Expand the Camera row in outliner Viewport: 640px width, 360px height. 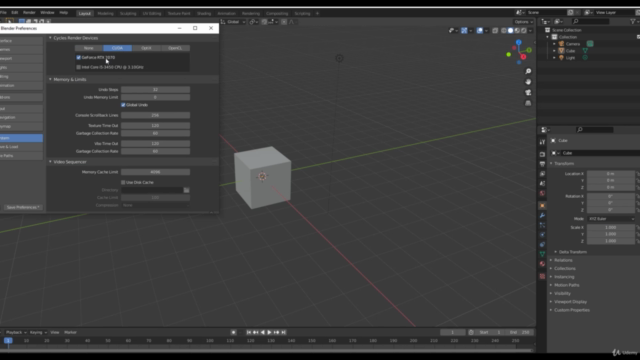(554, 44)
